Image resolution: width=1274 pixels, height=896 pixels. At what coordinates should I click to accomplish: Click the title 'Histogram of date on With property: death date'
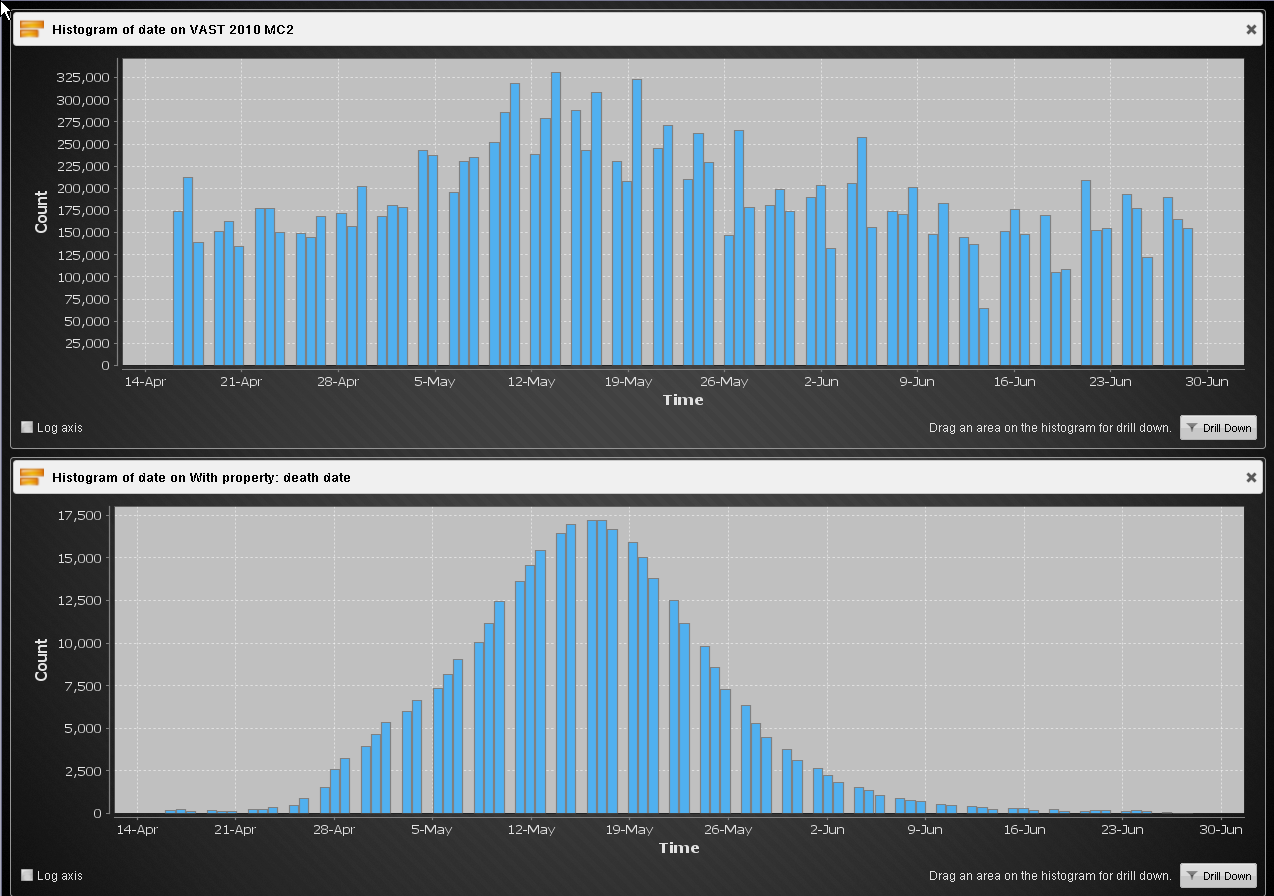pyautogui.click(x=201, y=477)
